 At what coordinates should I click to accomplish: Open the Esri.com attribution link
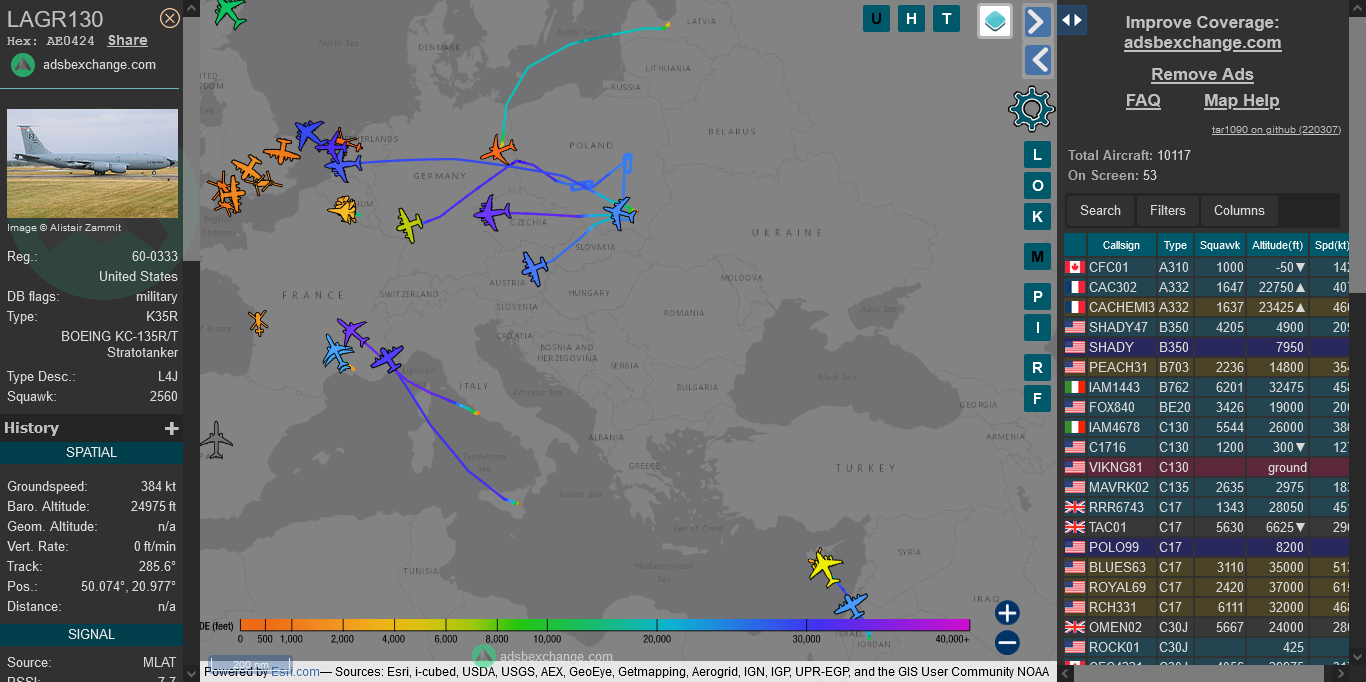295,672
